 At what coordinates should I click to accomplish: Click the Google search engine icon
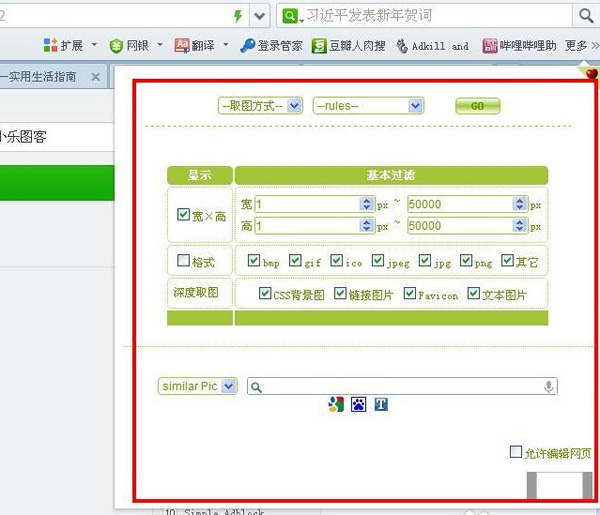coord(336,405)
